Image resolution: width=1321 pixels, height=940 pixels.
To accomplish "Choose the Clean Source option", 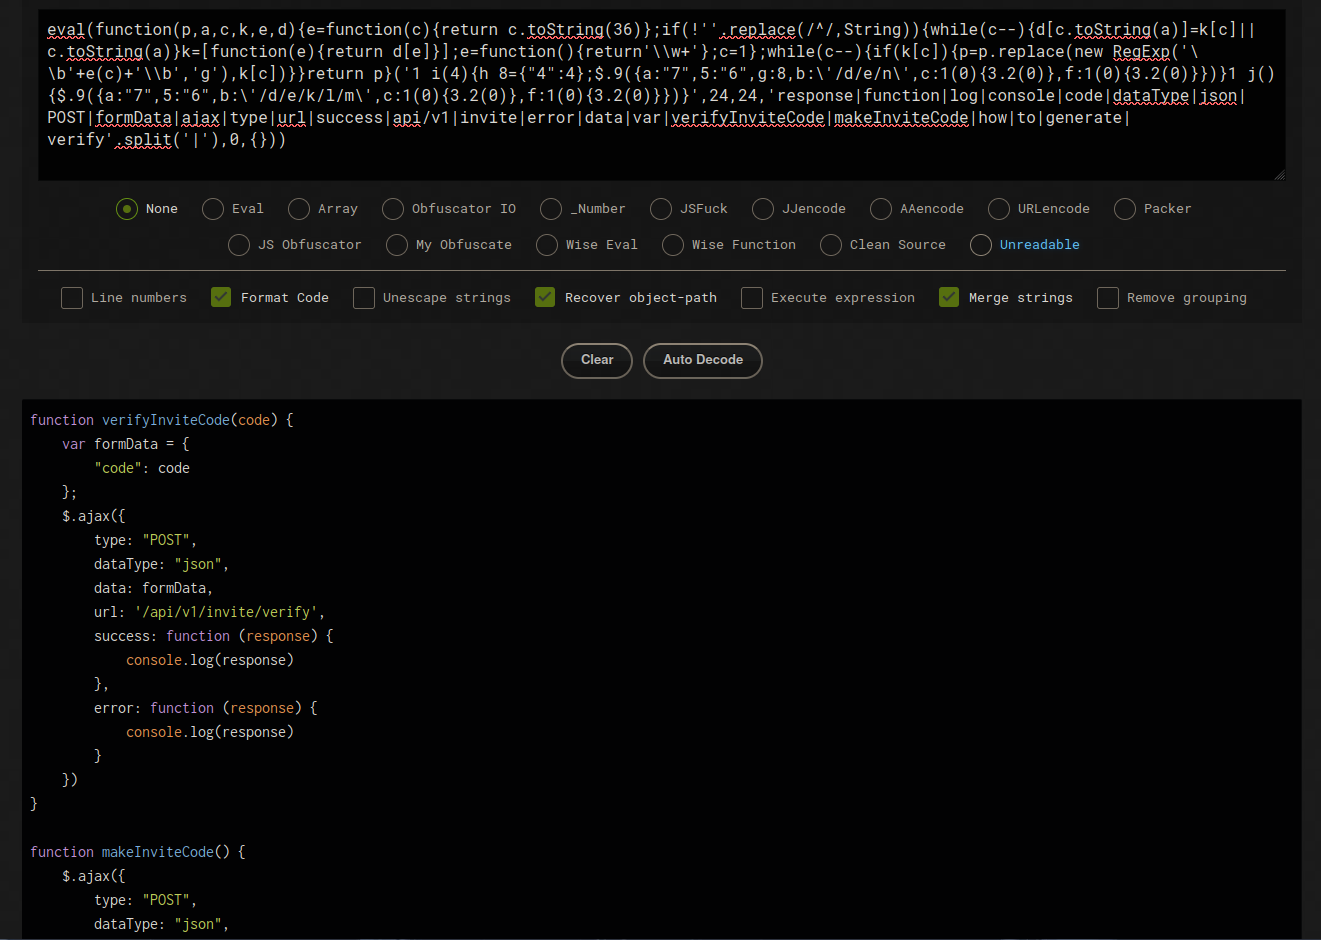I will (831, 245).
